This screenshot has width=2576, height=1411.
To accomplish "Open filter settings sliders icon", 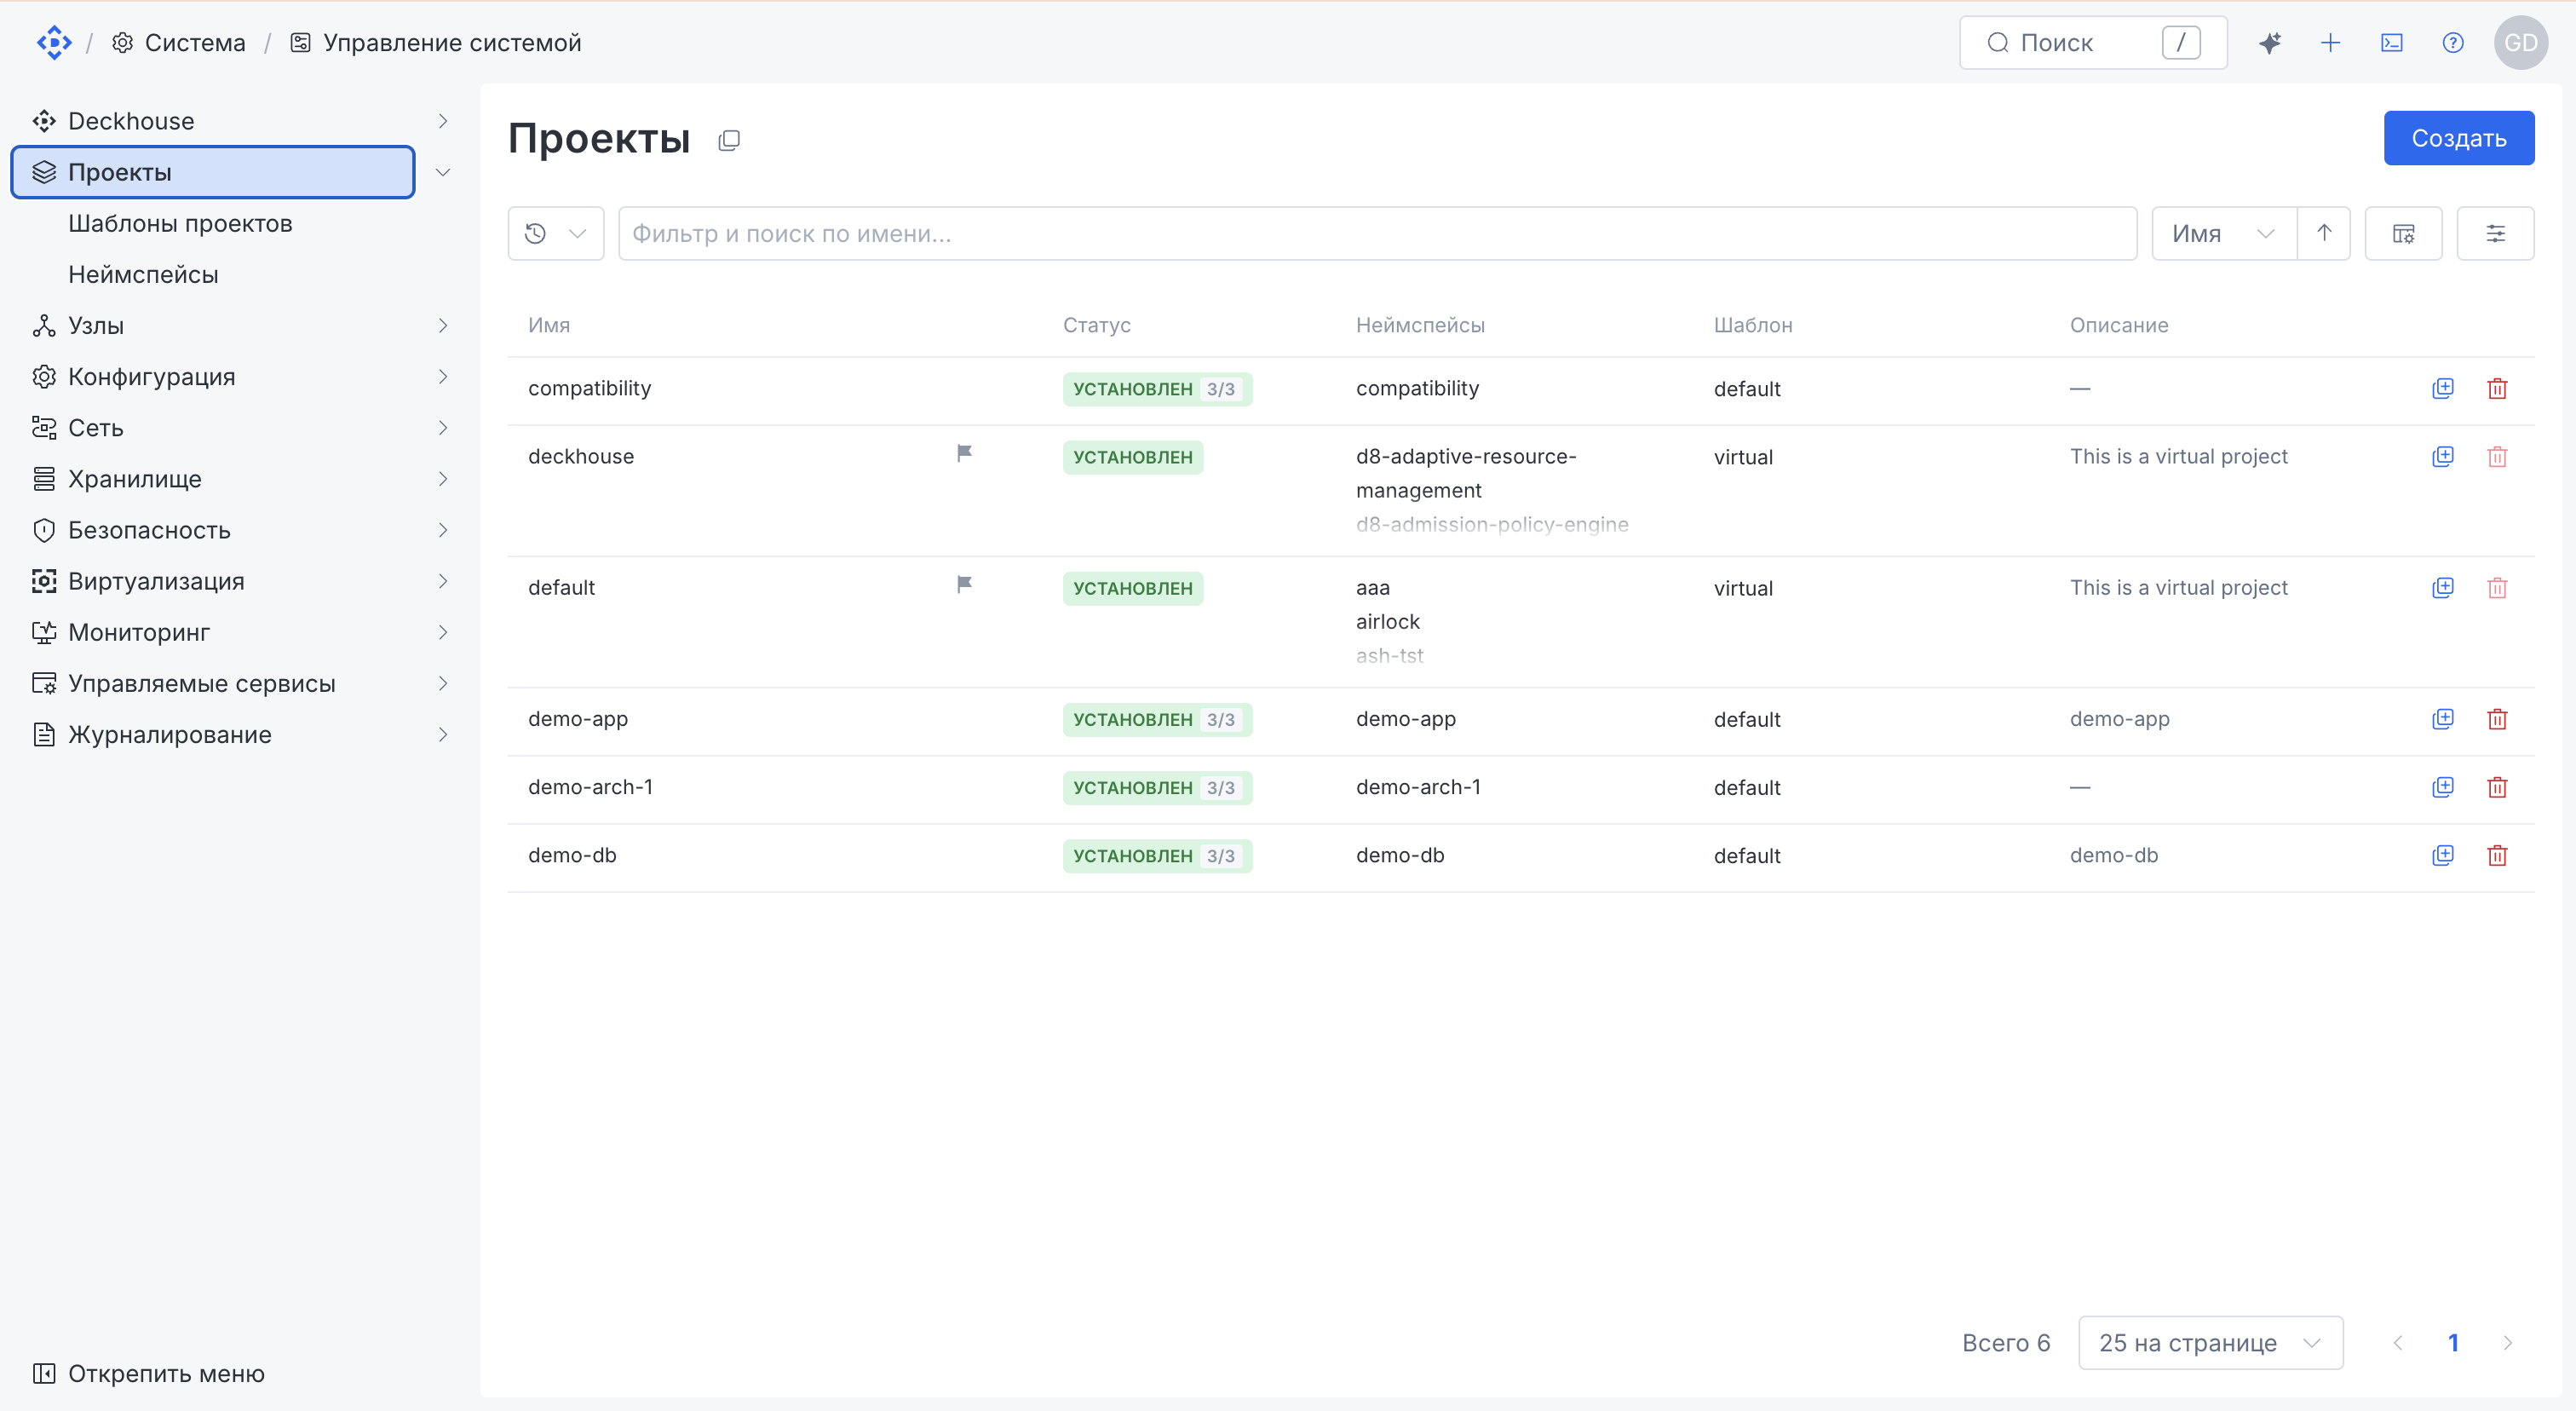I will [x=2495, y=234].
